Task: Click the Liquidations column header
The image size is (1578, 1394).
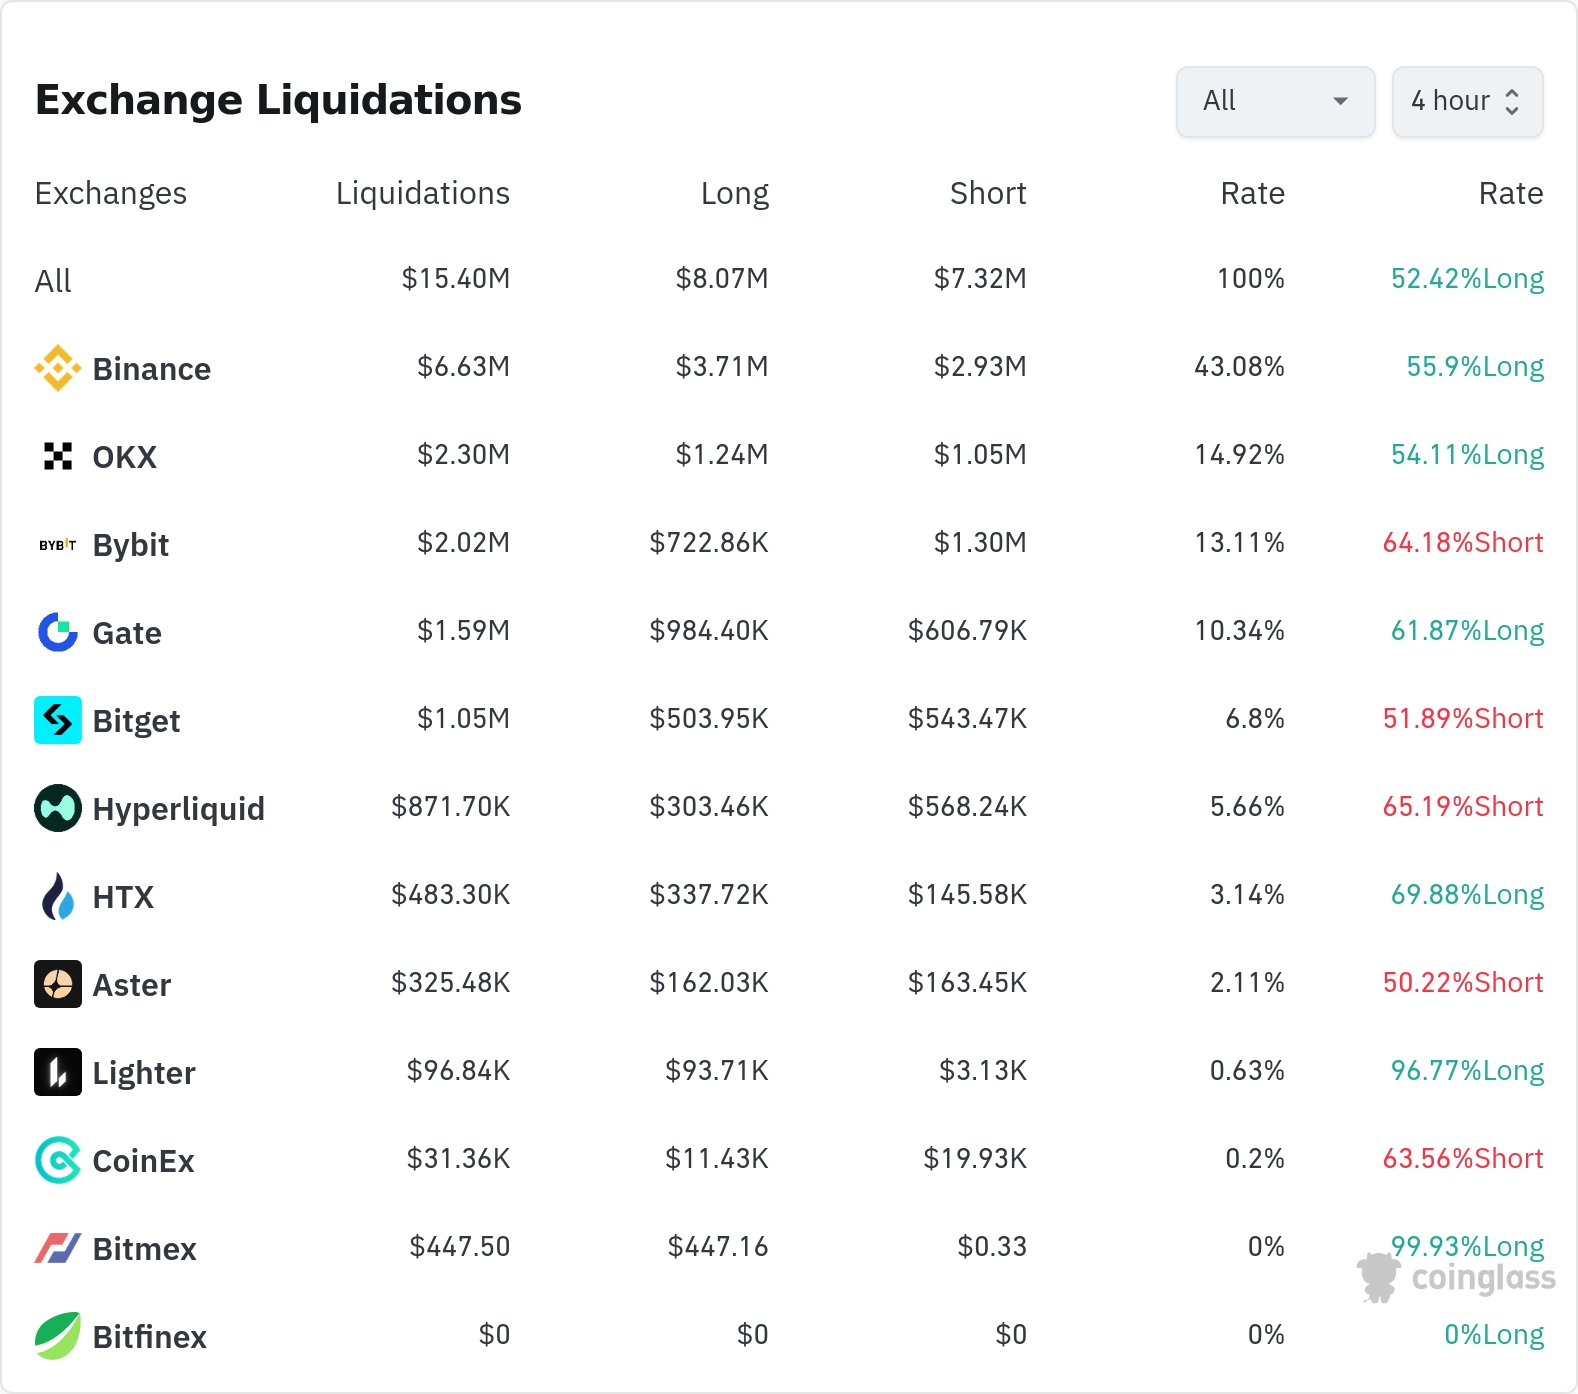Action: tap(422, 193)
